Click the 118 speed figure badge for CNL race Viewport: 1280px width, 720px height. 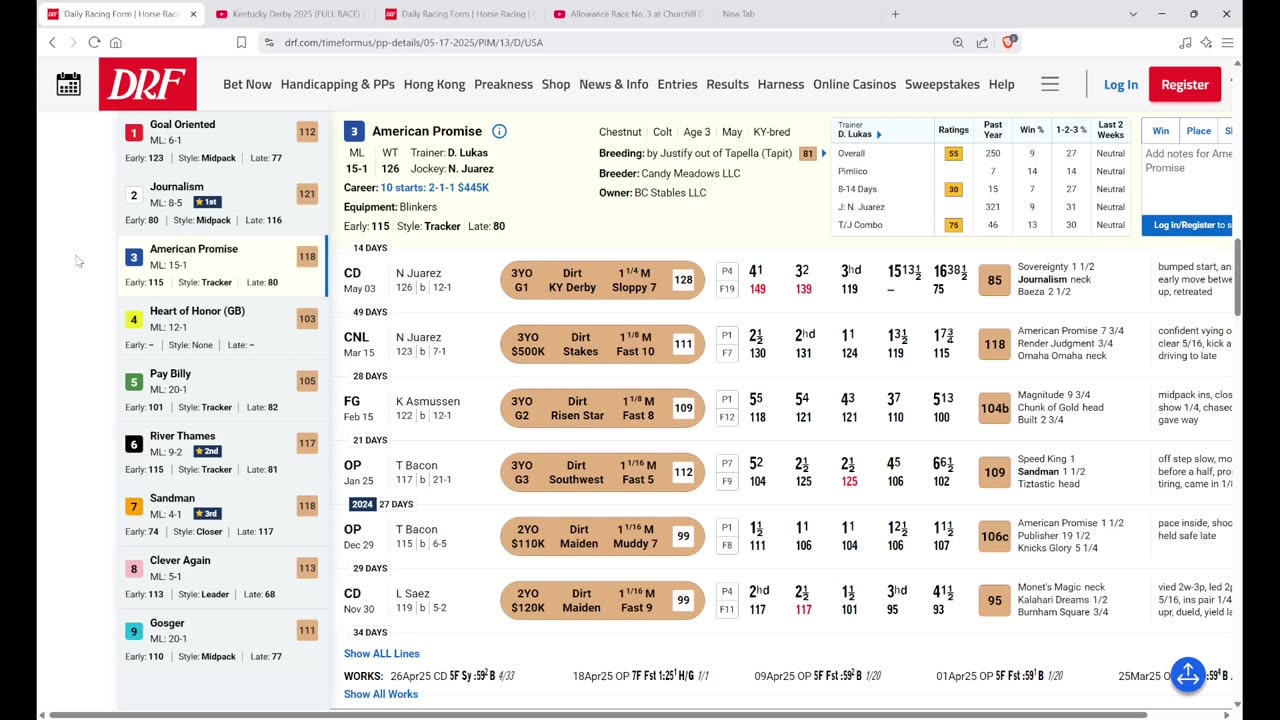point(994,344)
